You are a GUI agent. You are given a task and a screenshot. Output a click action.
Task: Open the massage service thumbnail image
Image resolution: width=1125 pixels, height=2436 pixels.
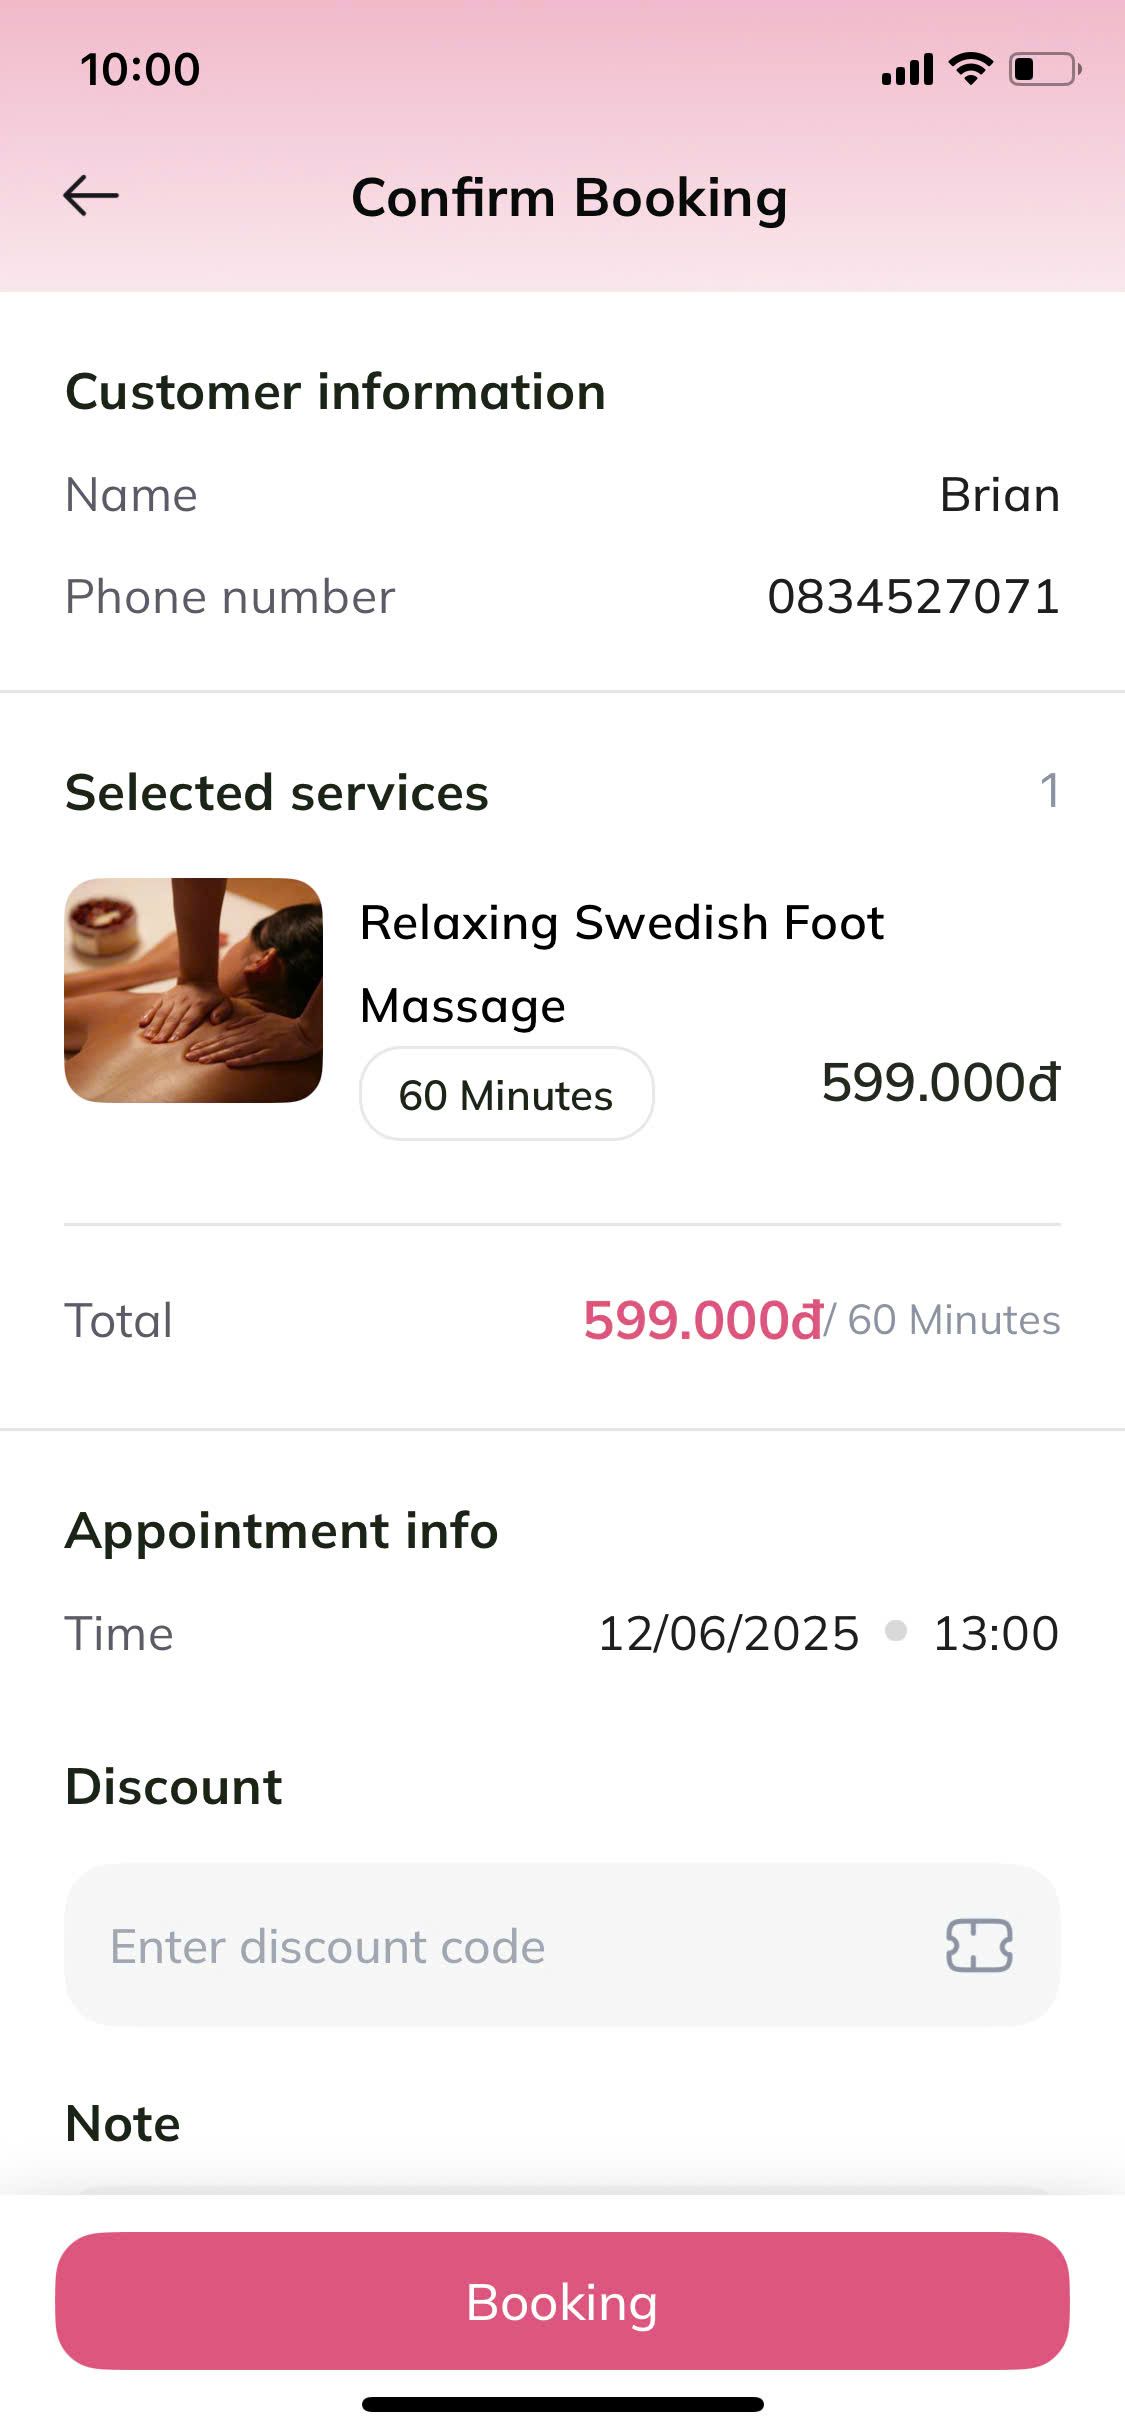pyautogui.click(x=194, y=990)
